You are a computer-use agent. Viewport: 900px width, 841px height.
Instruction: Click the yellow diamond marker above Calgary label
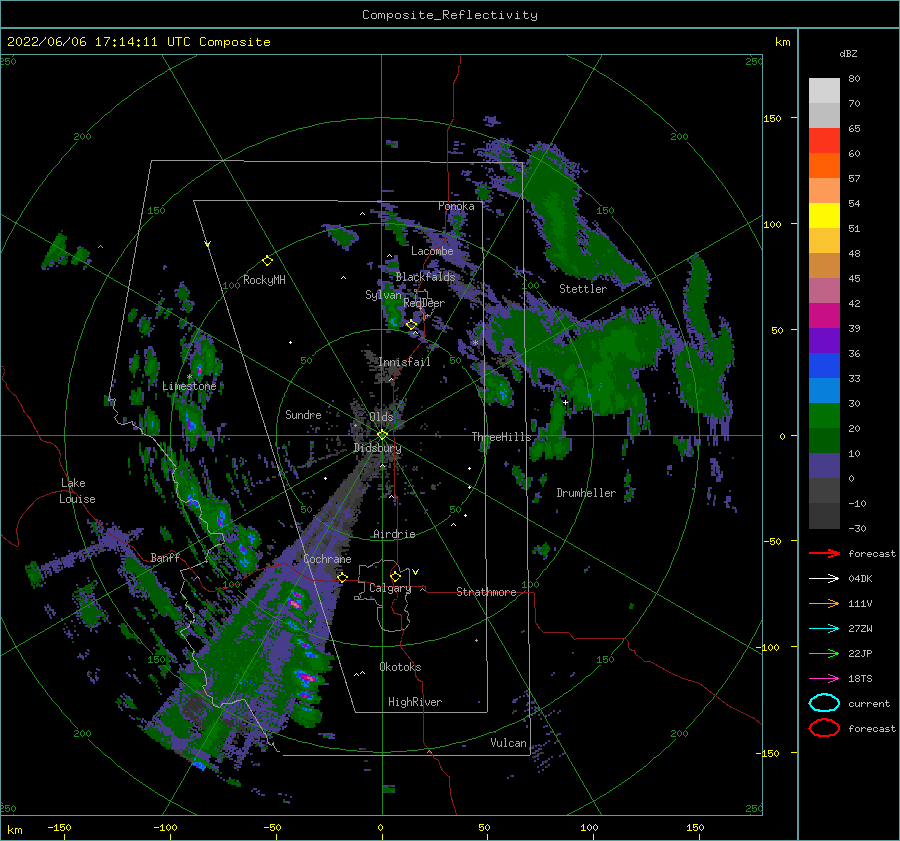395,576
